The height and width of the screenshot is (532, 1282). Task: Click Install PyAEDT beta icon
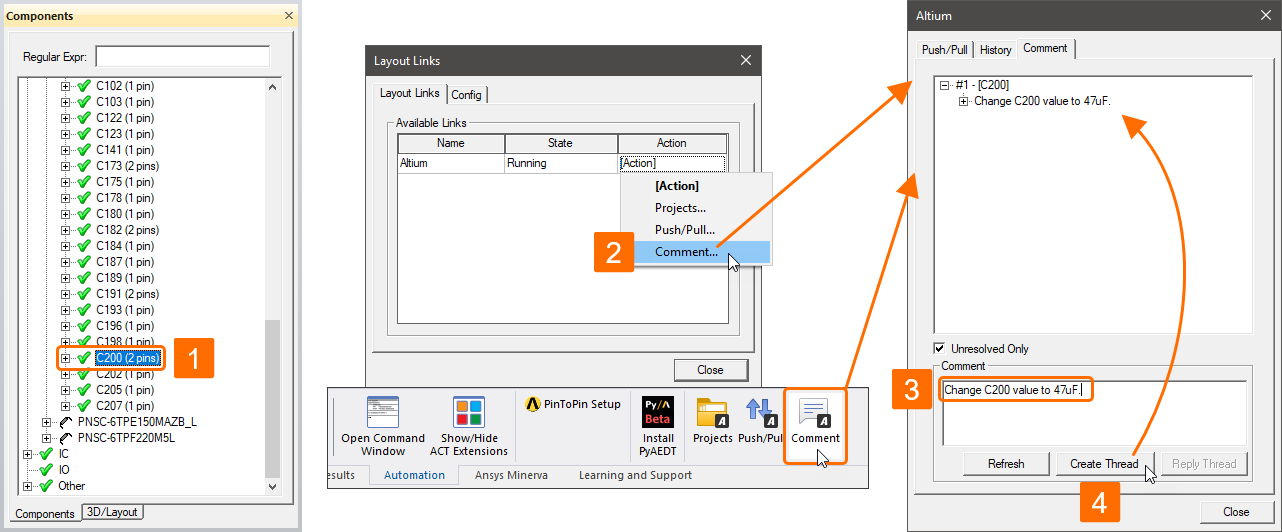tap(658, 412)
